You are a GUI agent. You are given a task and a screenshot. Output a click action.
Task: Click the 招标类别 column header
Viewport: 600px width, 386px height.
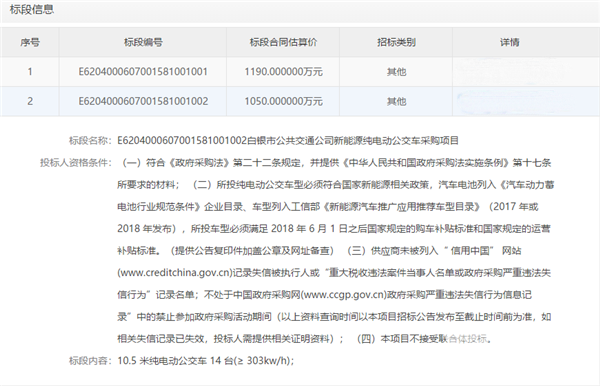coord(396,42)
